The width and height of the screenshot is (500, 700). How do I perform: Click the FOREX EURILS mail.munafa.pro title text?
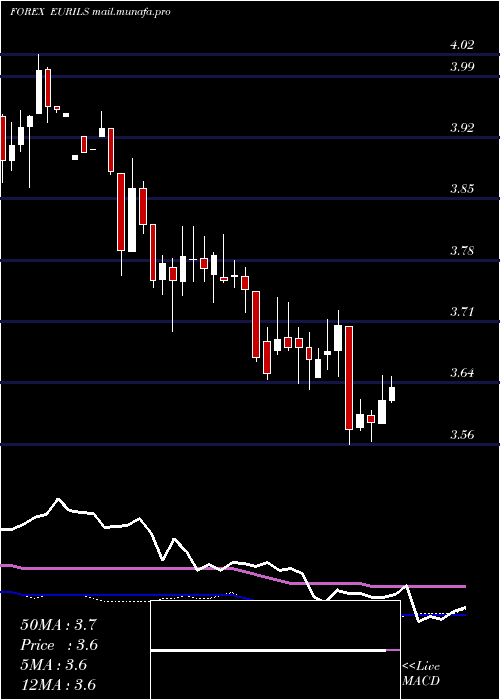(90, 12)
